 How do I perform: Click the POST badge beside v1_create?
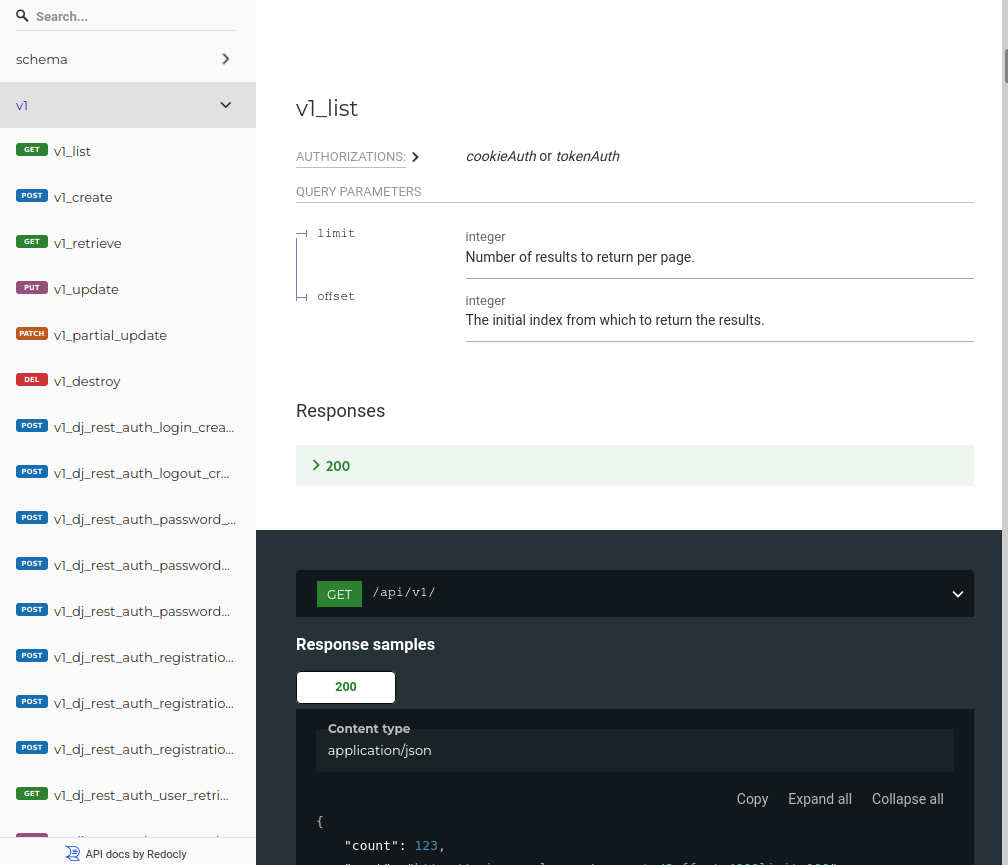[x=32, y=196]
